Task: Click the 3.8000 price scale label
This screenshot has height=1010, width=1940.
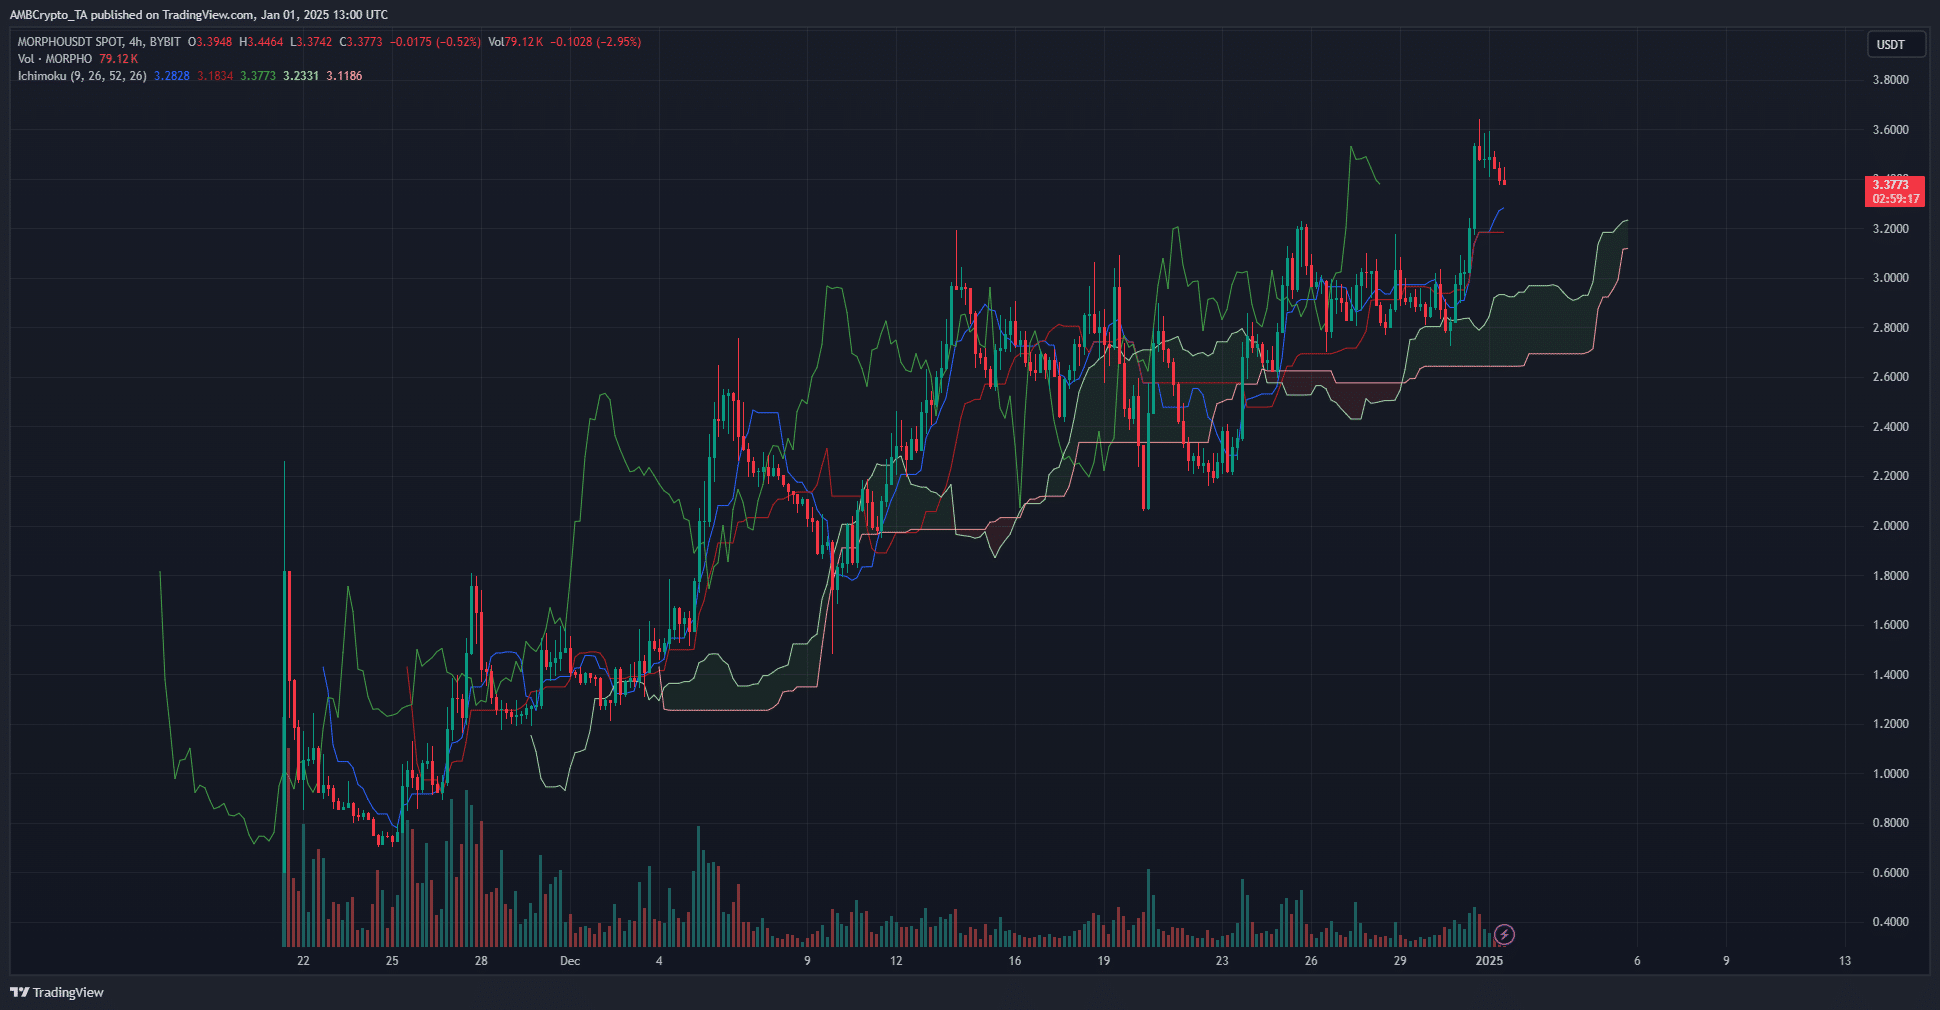Action: pyautogui.click(x=1890, y=80)
